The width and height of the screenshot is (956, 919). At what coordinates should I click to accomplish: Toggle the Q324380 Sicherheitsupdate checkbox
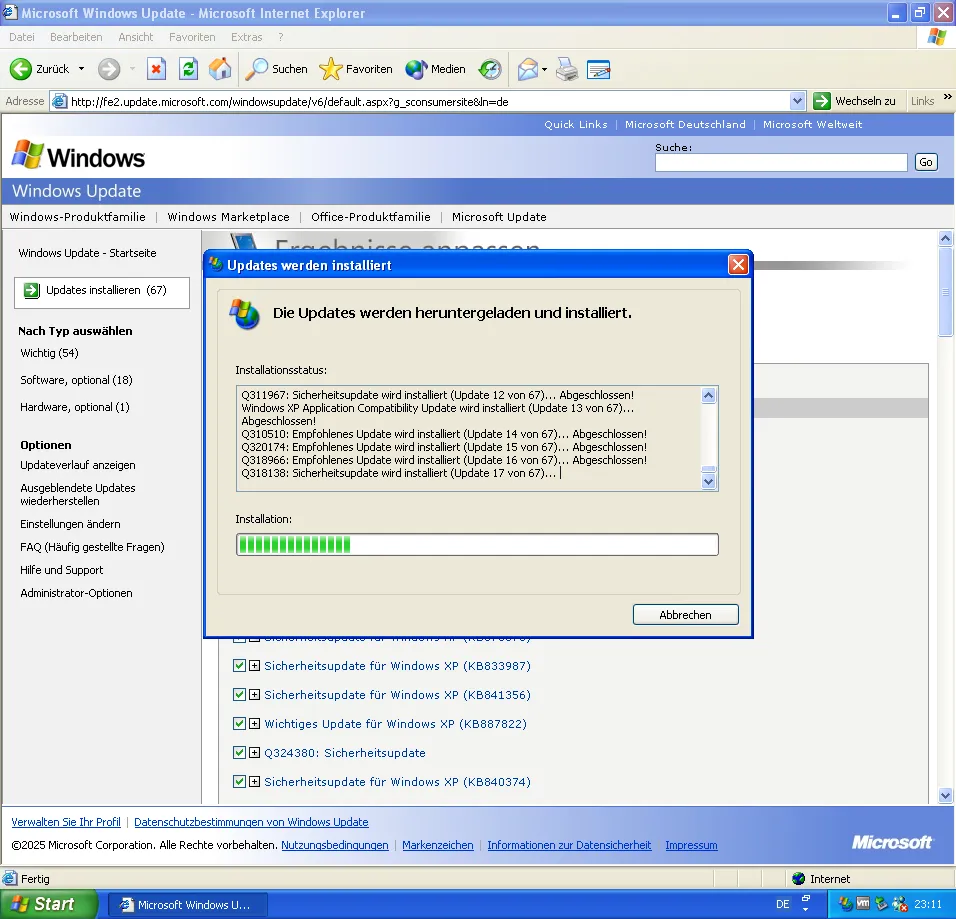point(239,753)
